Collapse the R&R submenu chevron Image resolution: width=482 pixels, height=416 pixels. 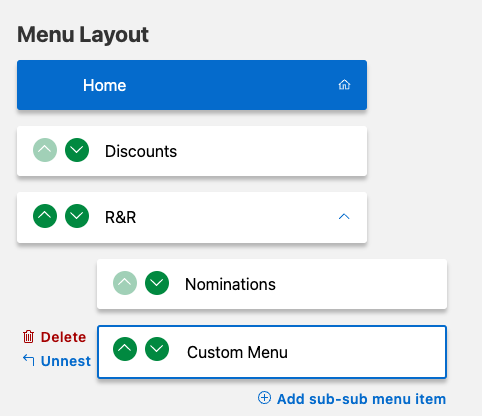point(344,217)
